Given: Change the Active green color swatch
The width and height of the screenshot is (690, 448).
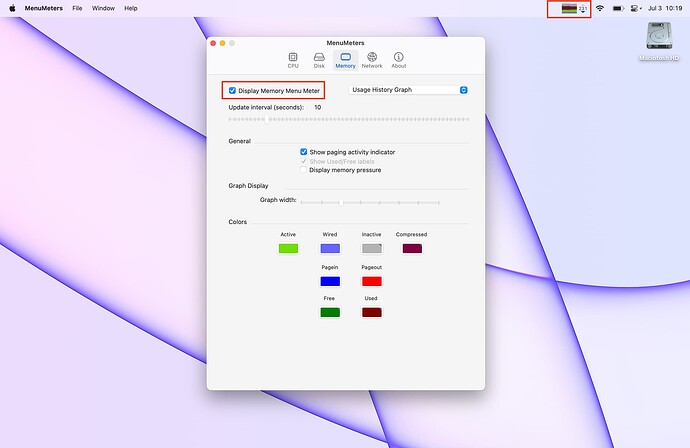Looking at the screenshot, I should pos(288,249).
